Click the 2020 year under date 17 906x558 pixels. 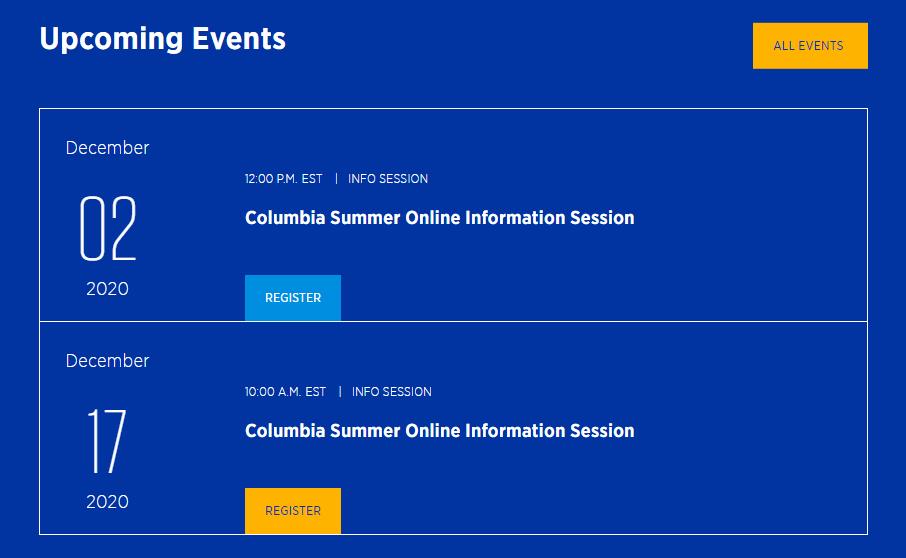(107, 502)
